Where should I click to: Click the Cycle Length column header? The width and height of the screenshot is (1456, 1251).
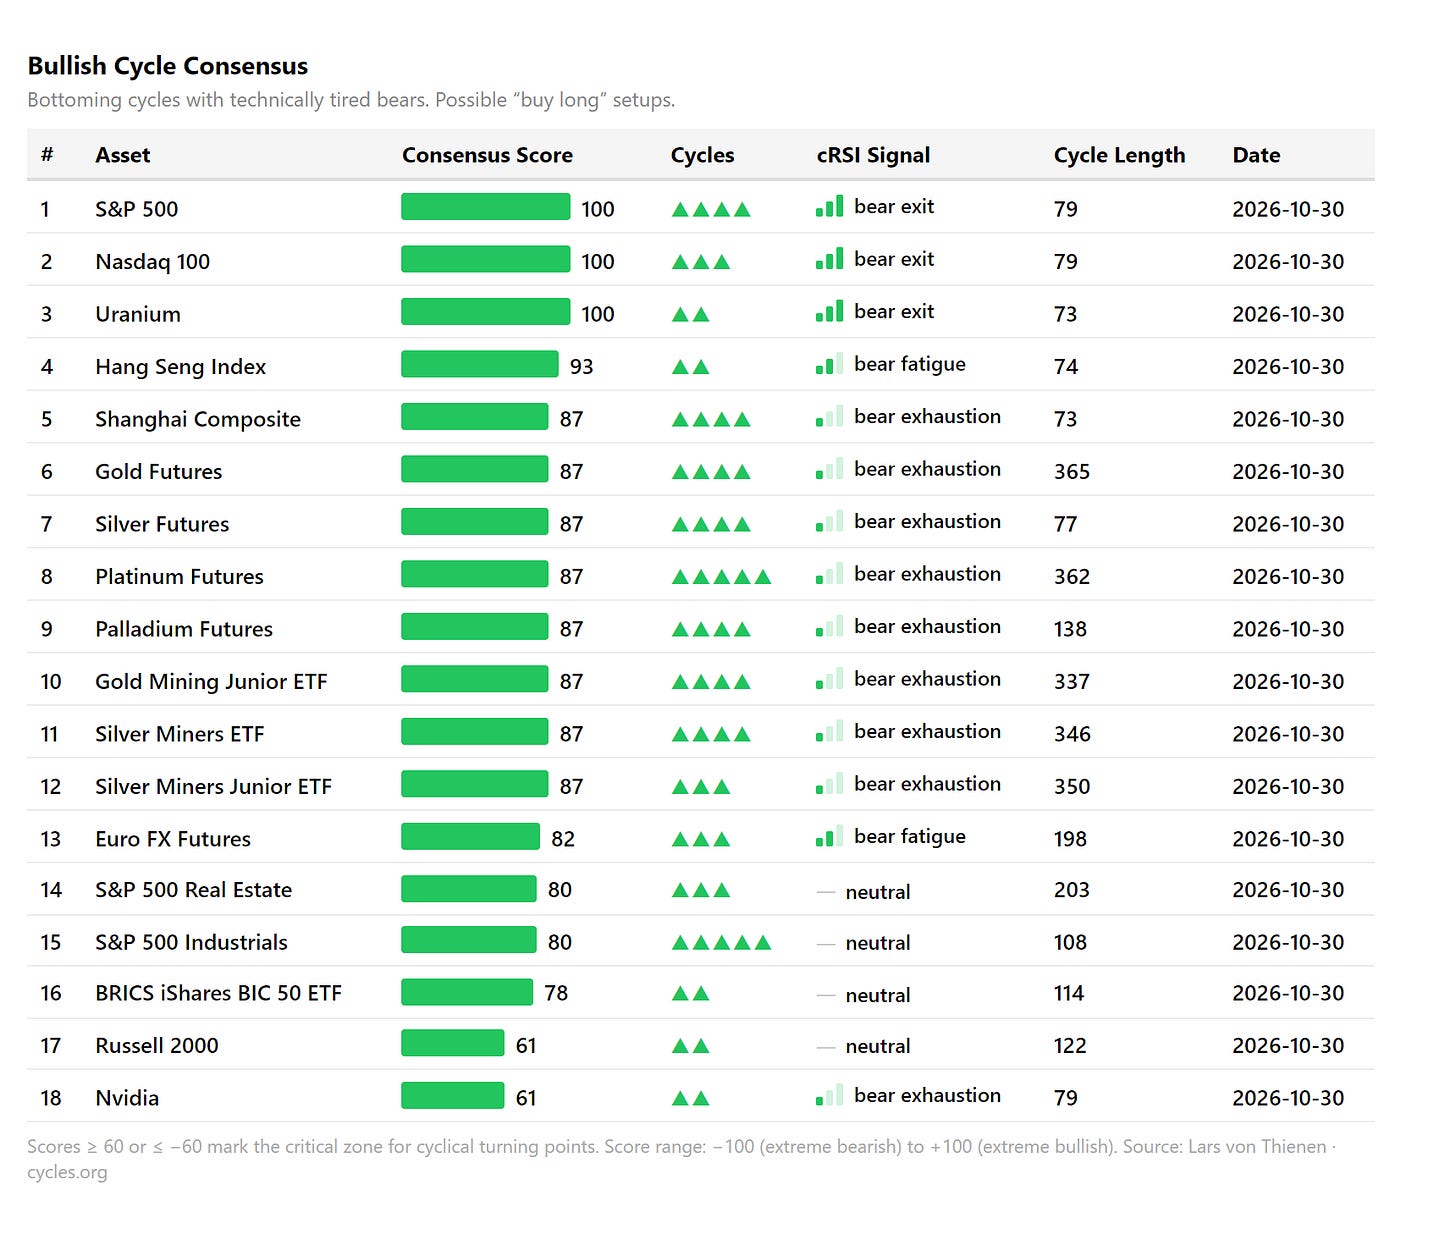[1119, 155]
